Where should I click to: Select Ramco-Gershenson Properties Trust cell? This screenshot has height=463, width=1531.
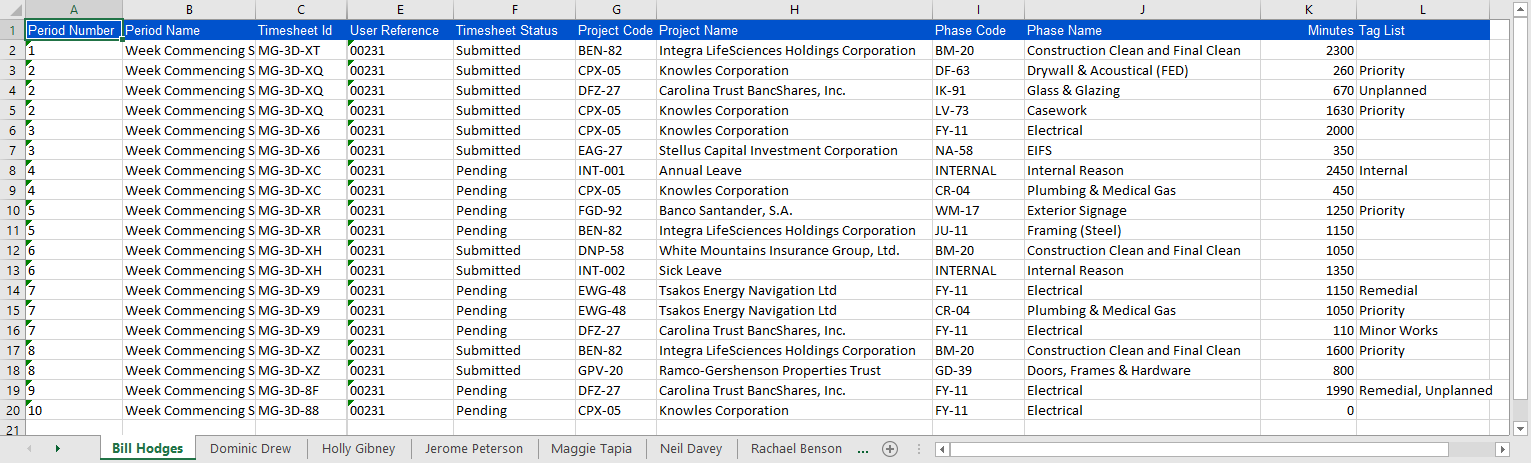(794, 370)
